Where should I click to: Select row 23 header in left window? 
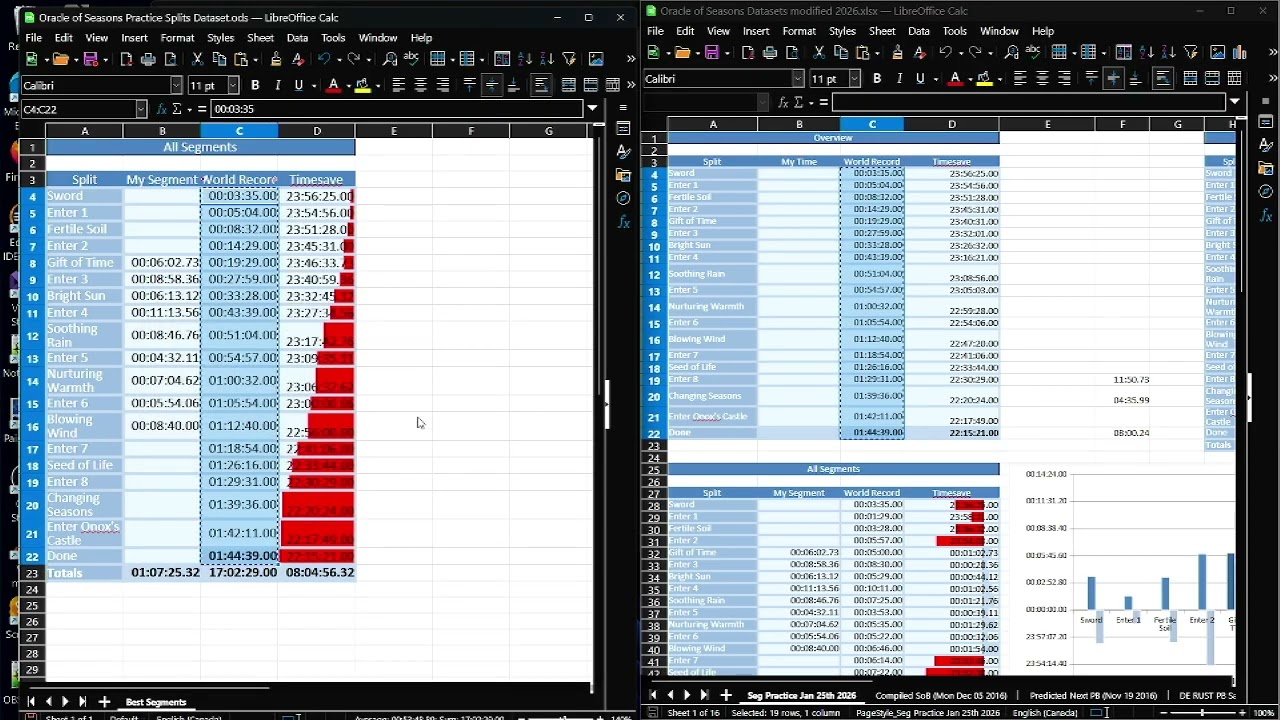tap(32, 573)
